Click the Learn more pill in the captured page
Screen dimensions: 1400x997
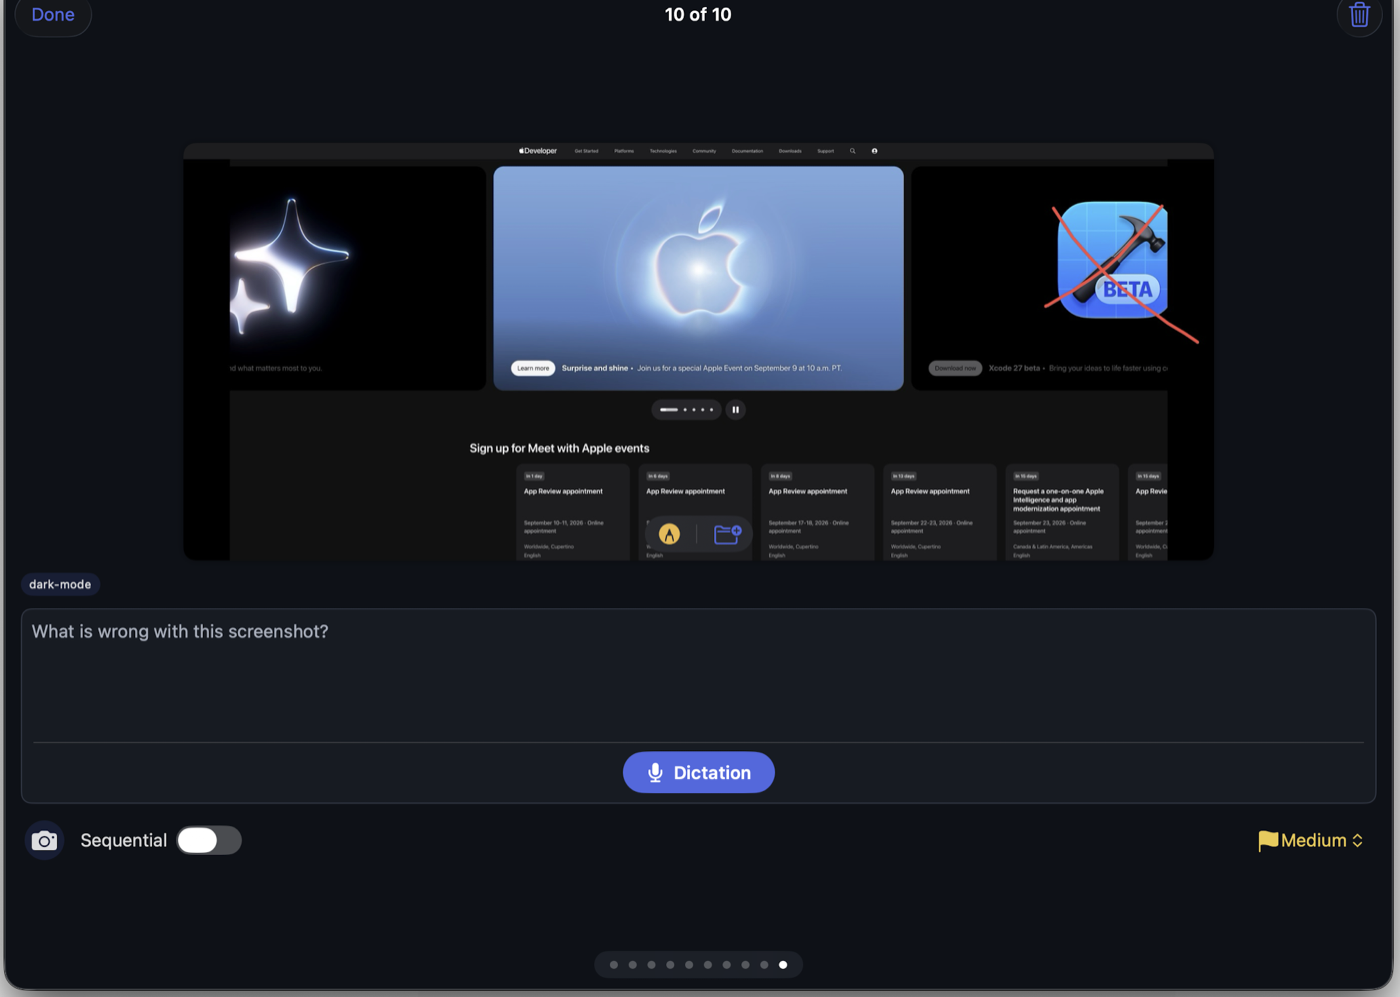point(533,368)
